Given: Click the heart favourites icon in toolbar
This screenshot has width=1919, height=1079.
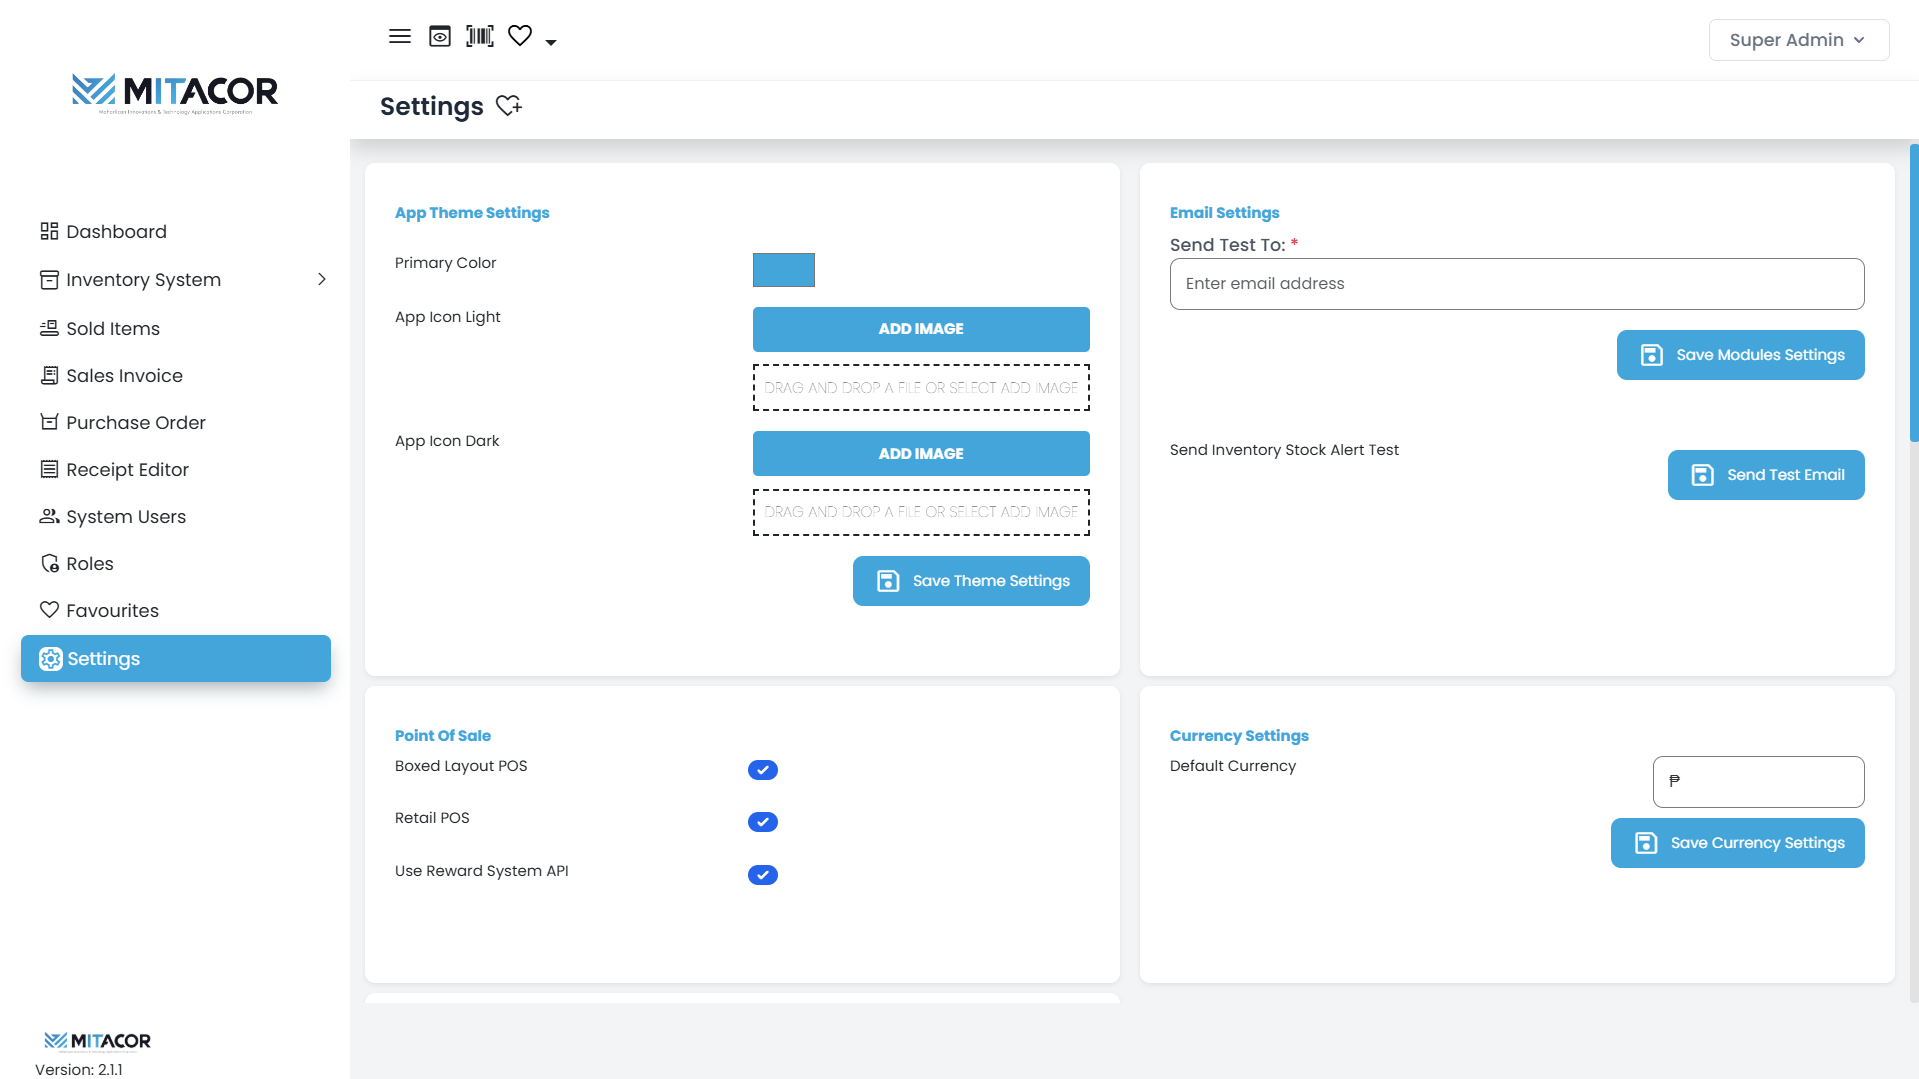Looking at the screenshot, I should click(x=520, y=36).
